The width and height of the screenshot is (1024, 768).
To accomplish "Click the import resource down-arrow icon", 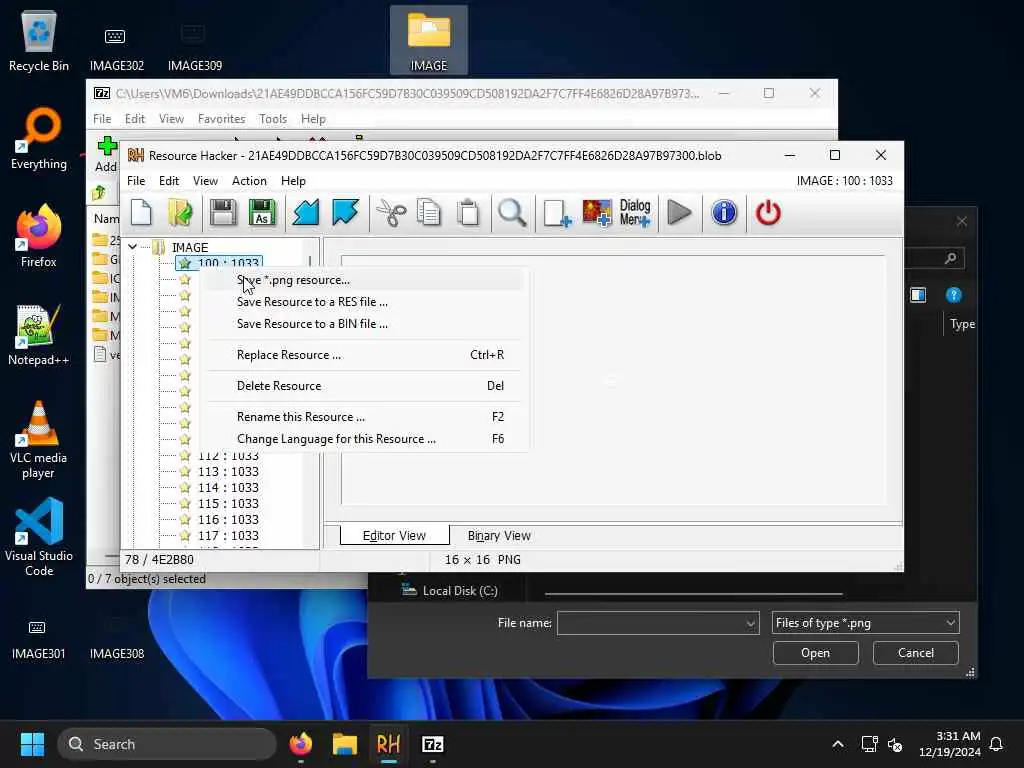I will coord(306,213).
